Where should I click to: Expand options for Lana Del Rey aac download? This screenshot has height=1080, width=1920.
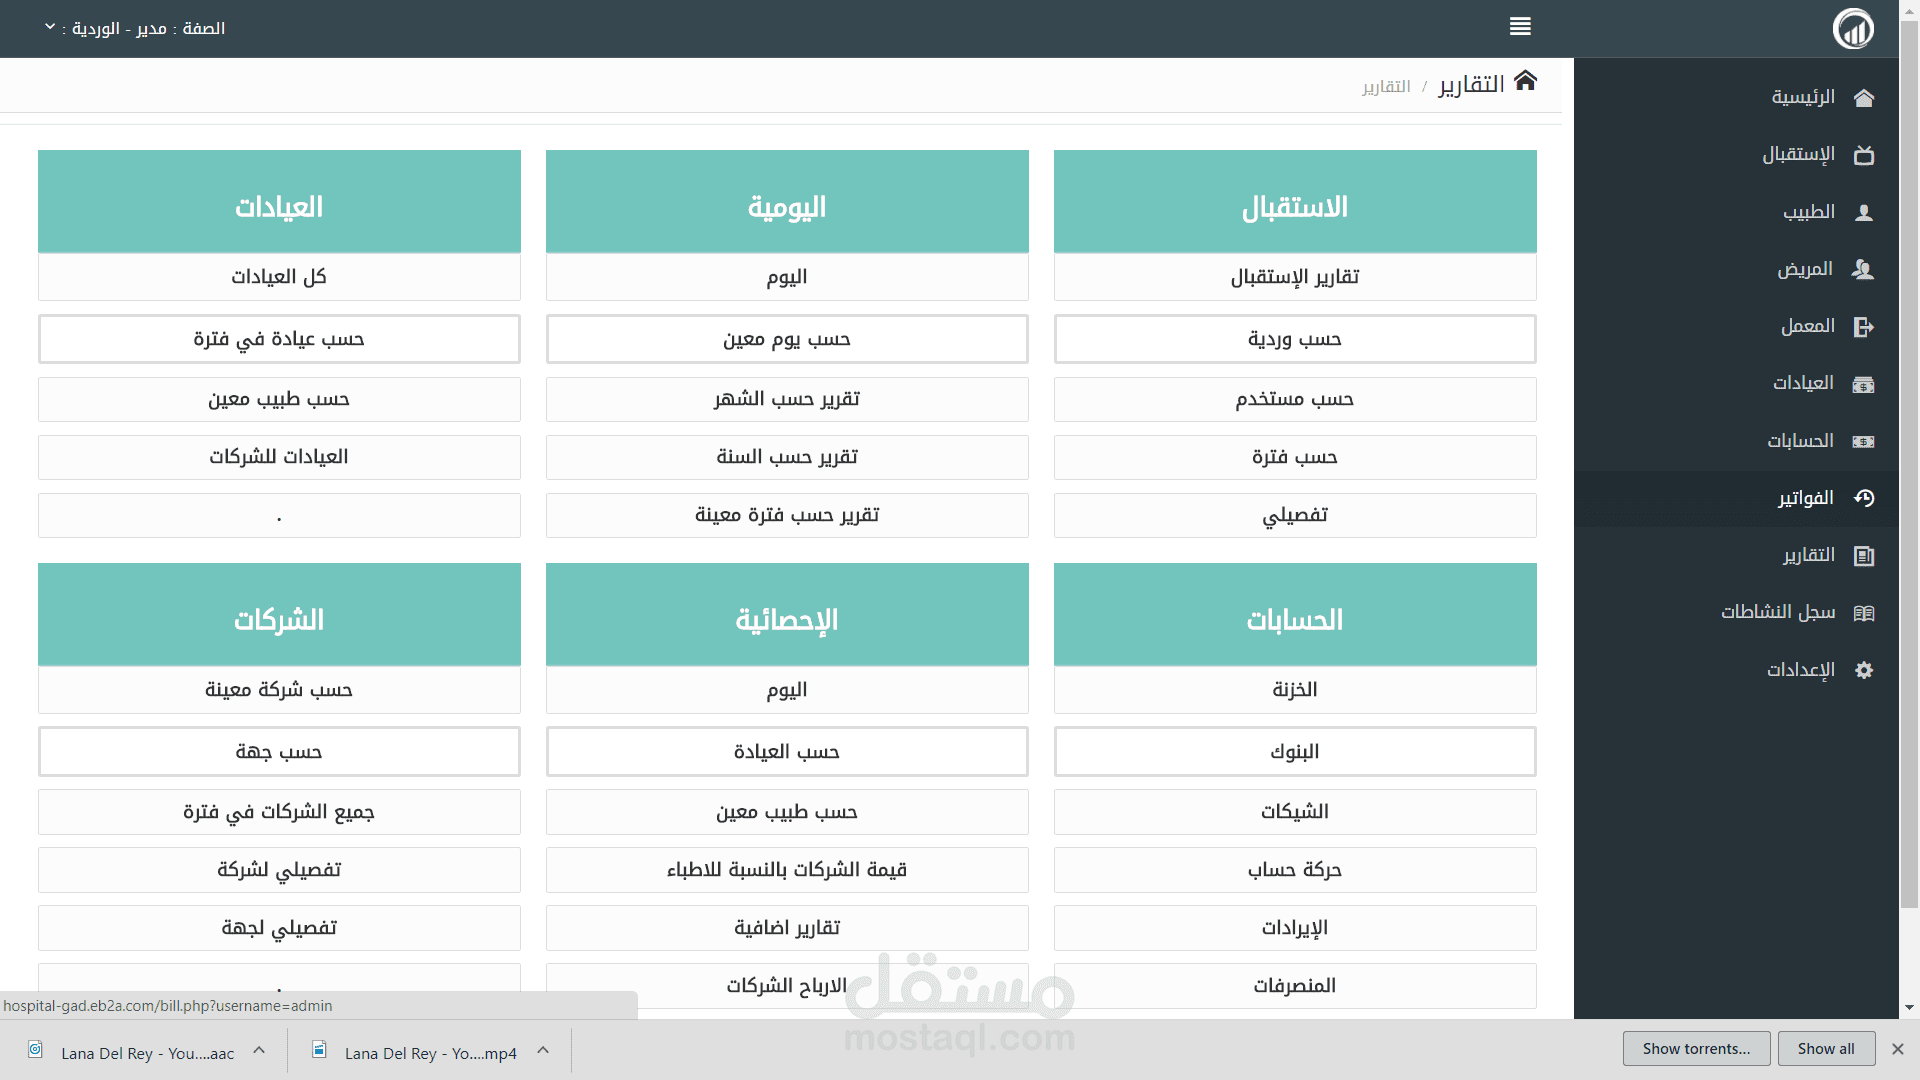pyautogui.click(x=259, y=1050)
